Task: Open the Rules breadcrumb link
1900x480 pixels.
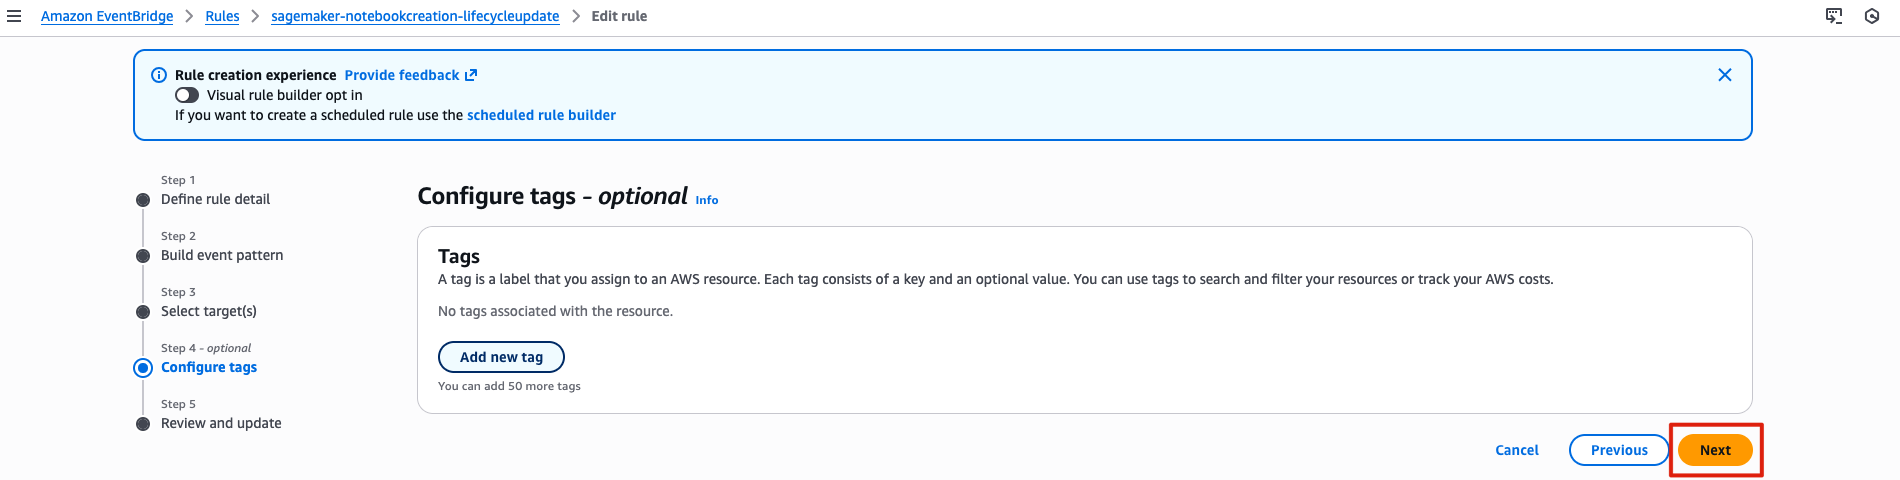Action: coord(222,16)
